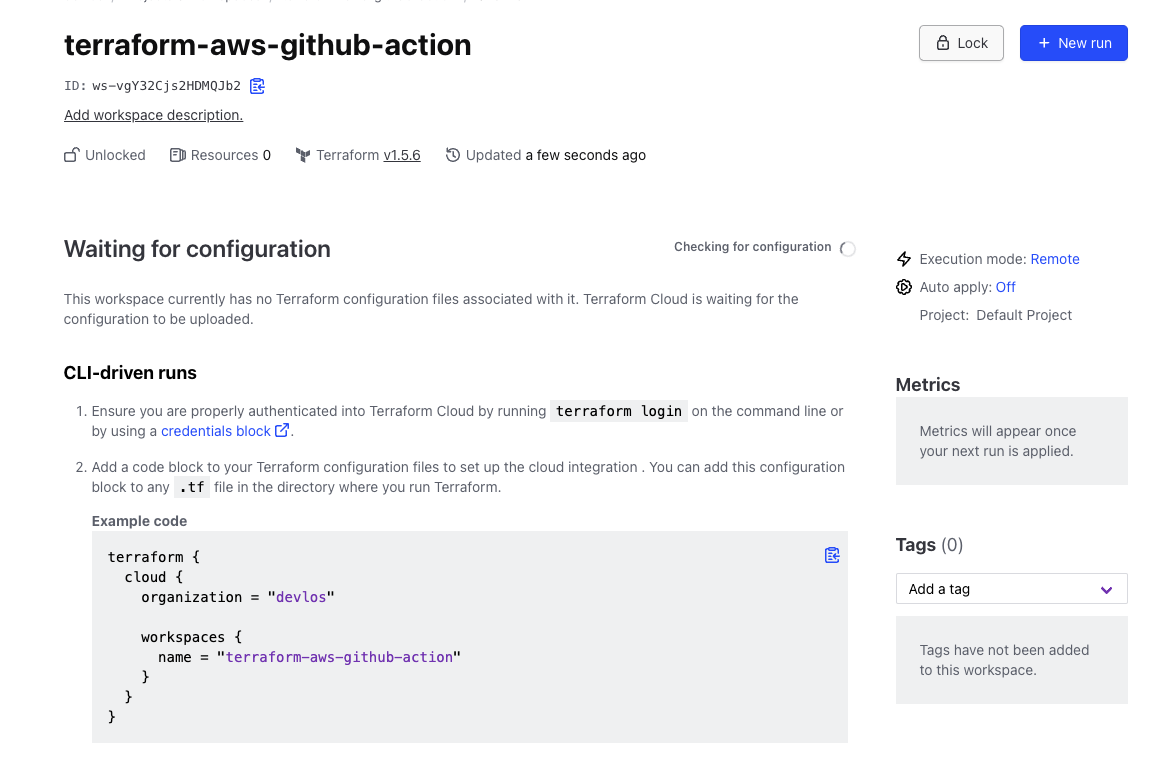Click the Terraform logo icon
Viewport: 1167px width, 757px height.
point(303,155)
